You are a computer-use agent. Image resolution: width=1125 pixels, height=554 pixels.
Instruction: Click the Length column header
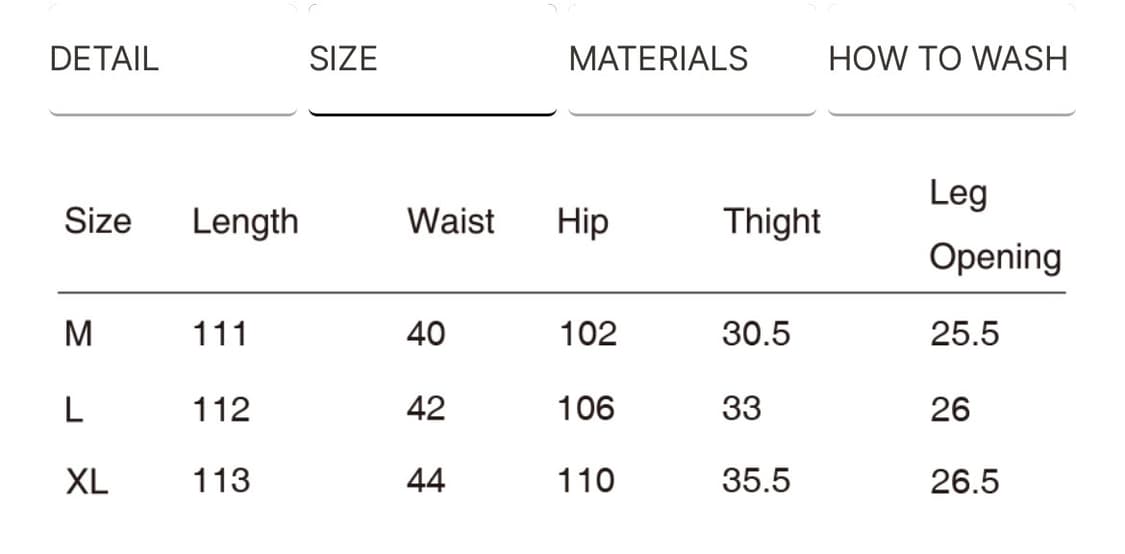coord(245,222)
